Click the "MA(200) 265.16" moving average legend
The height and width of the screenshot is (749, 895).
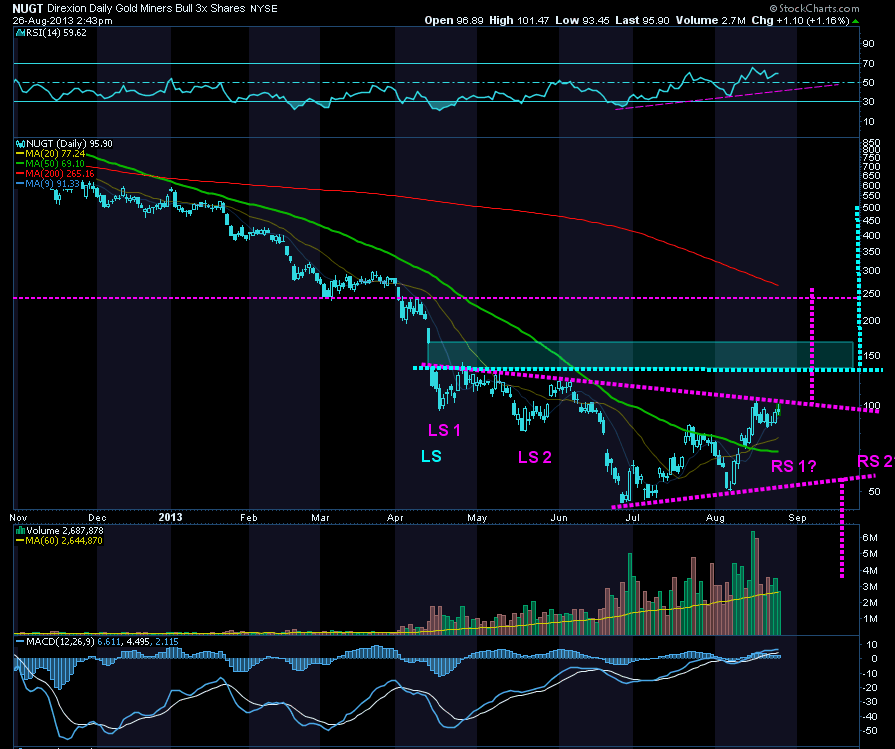click(x=55, y=173)
